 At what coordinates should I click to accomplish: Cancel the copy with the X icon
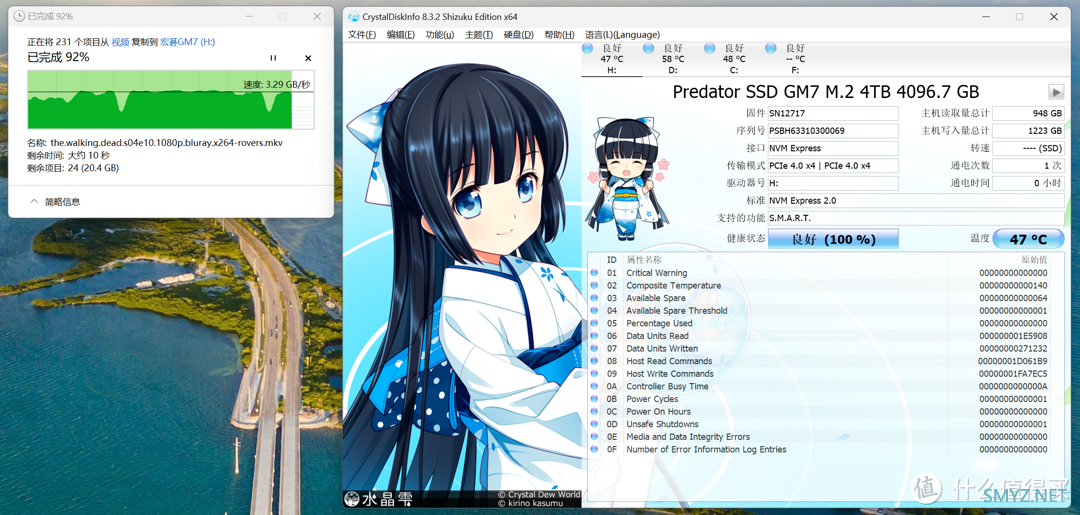(x=308, y=59)
